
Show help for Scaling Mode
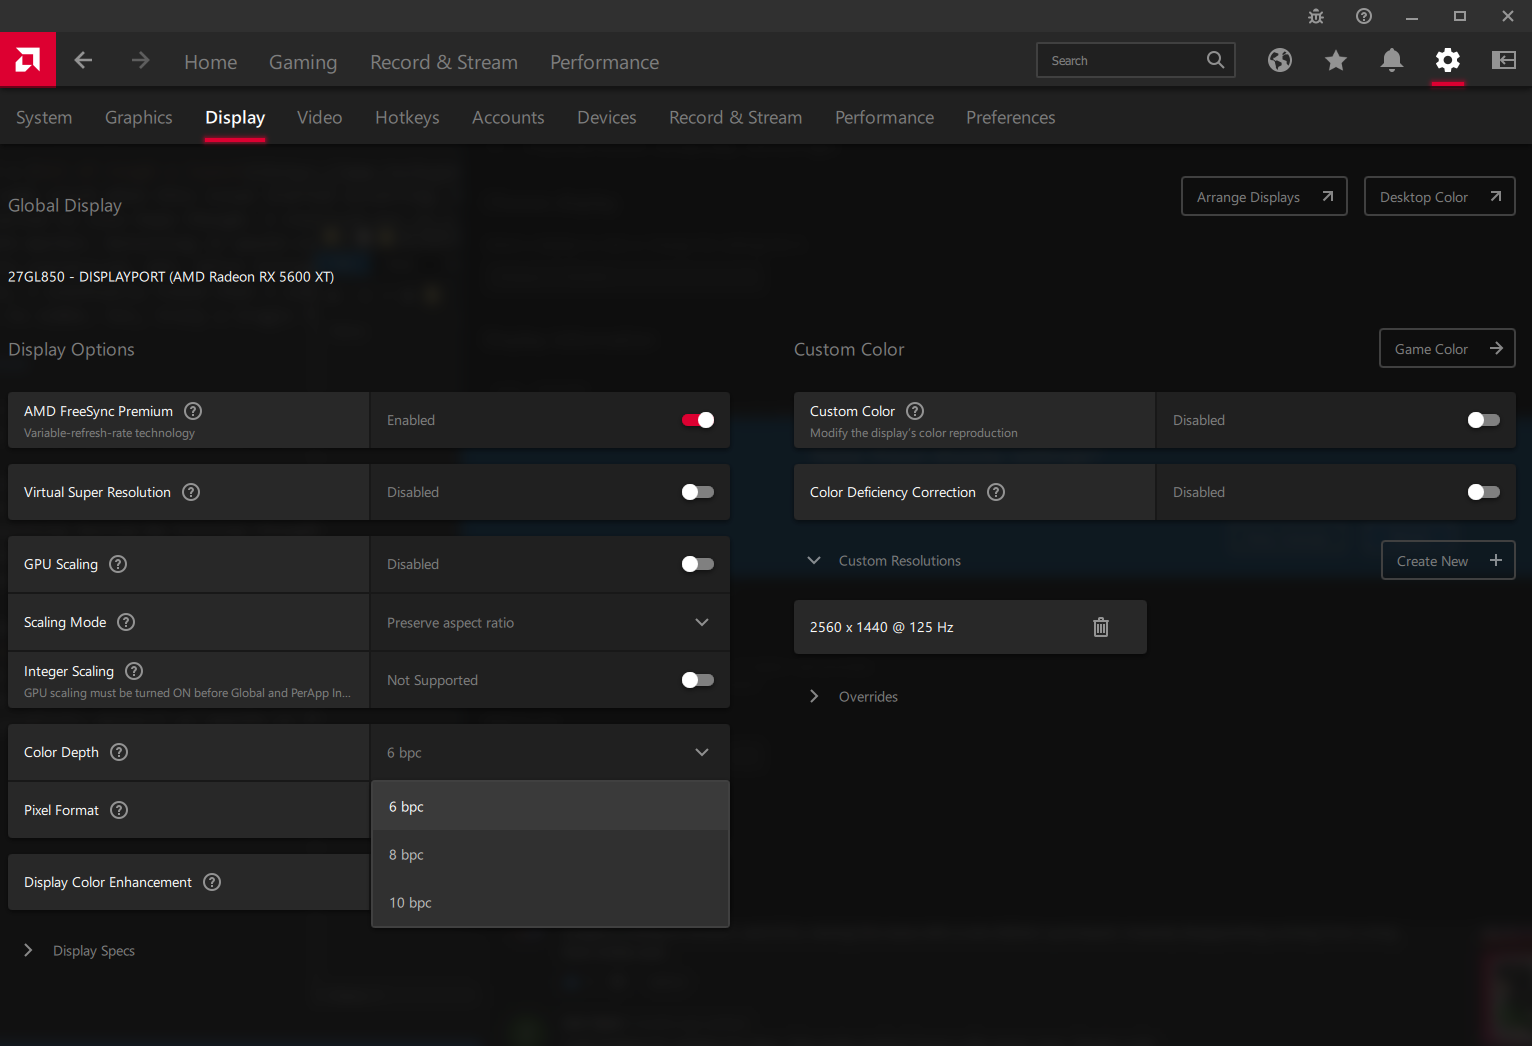point(126,622)
